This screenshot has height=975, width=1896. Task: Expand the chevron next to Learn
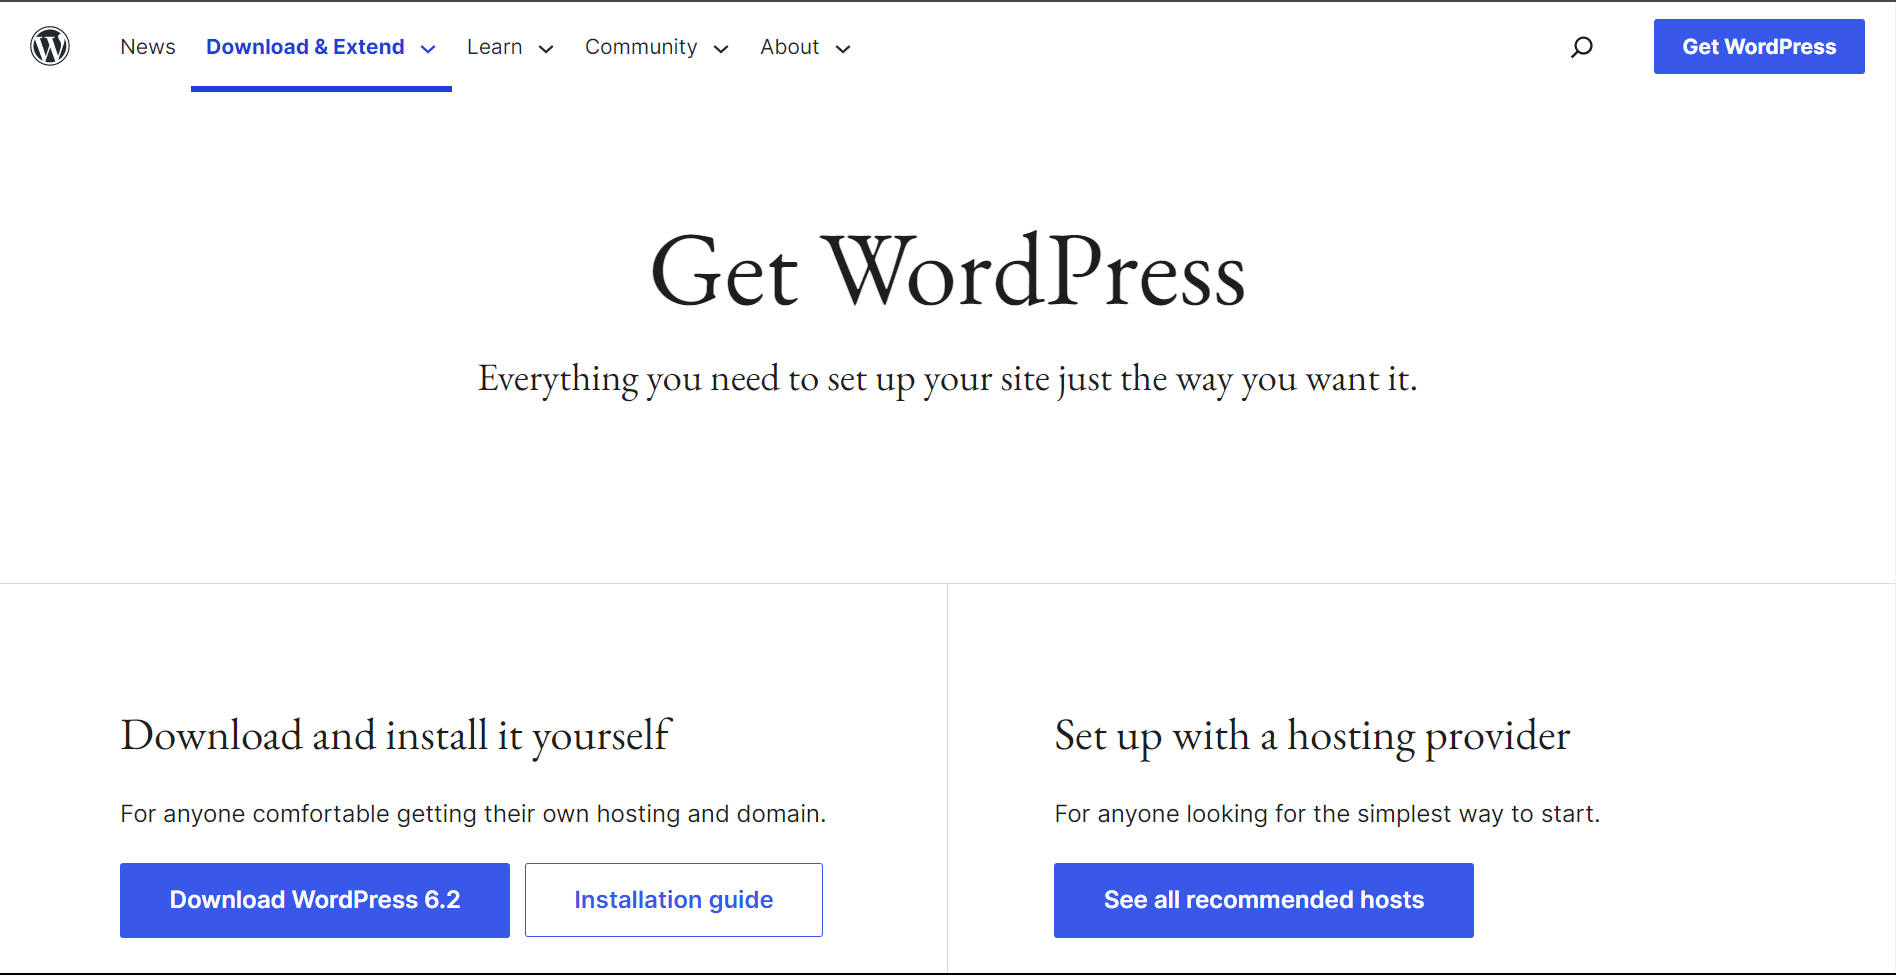pyautogui.click(x=546, y=49)
